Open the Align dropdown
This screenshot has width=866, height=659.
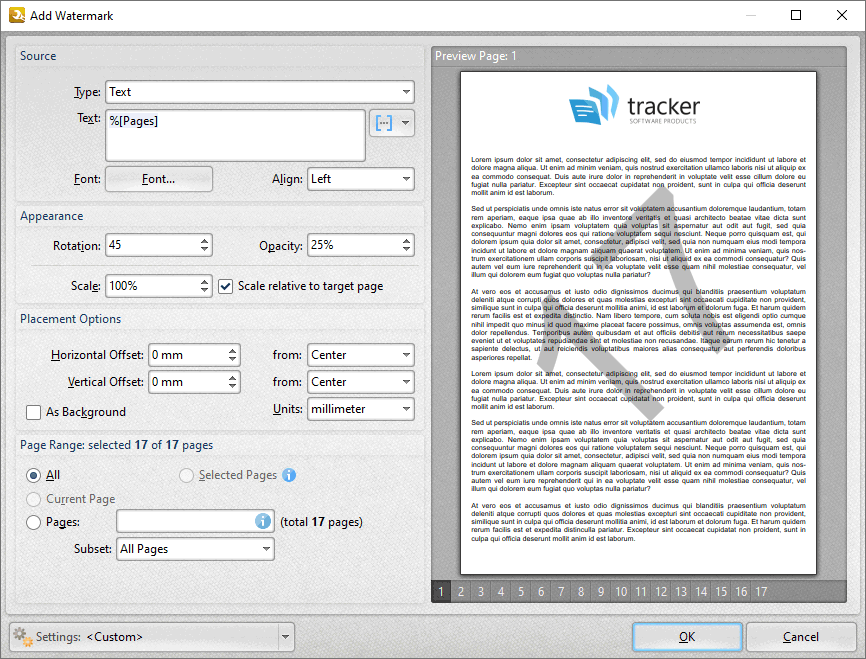360,179
